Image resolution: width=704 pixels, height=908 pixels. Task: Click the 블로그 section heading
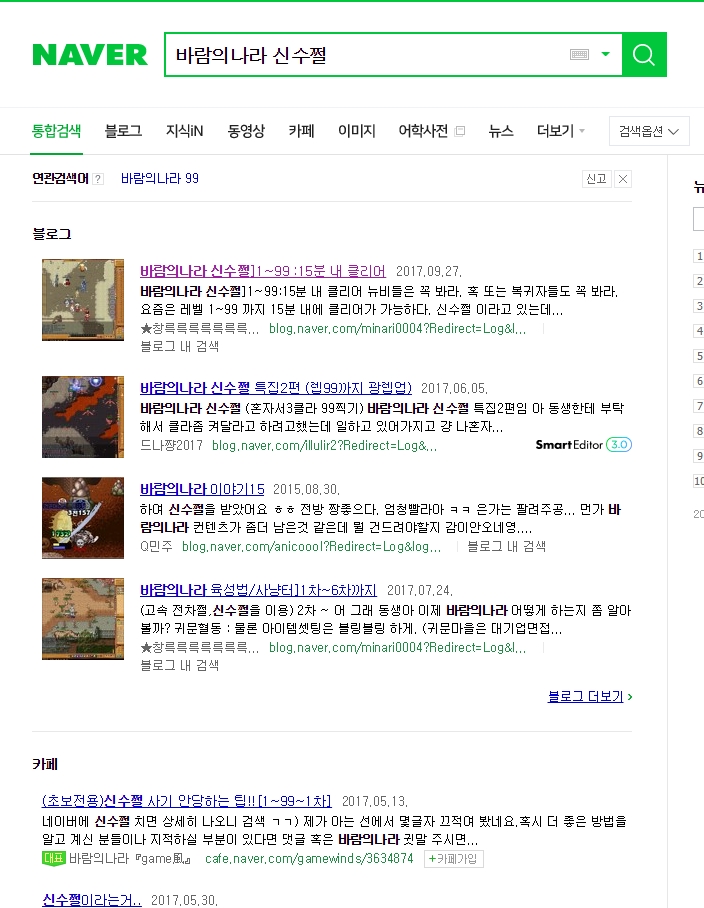click(x=52, y=234)
